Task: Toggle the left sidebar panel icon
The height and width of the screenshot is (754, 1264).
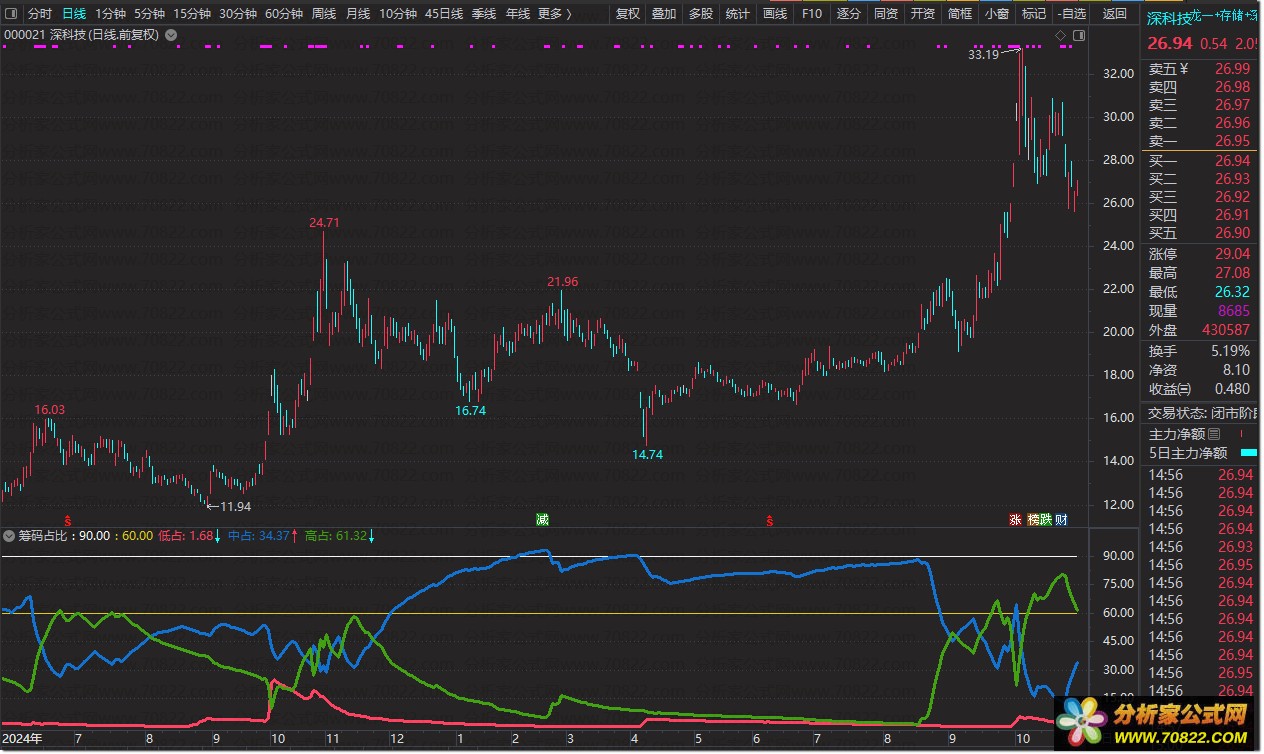Action: click(x=10, y=14)
